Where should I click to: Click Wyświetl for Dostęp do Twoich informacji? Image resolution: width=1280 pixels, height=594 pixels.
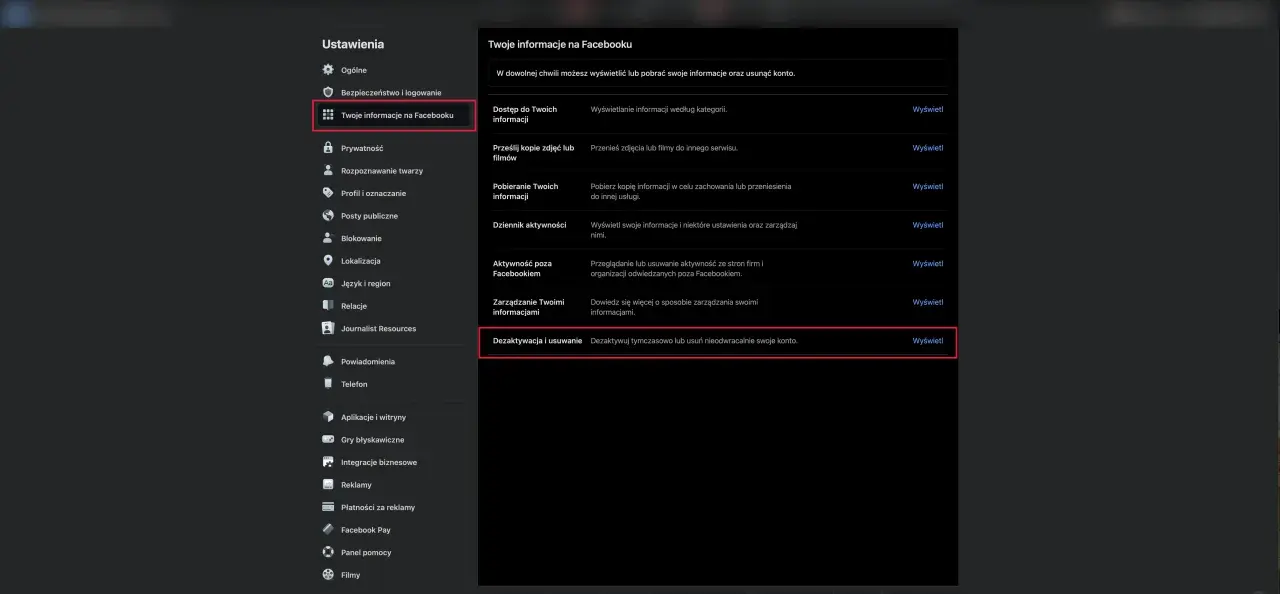pyautogui.click(x=928, y=109)
